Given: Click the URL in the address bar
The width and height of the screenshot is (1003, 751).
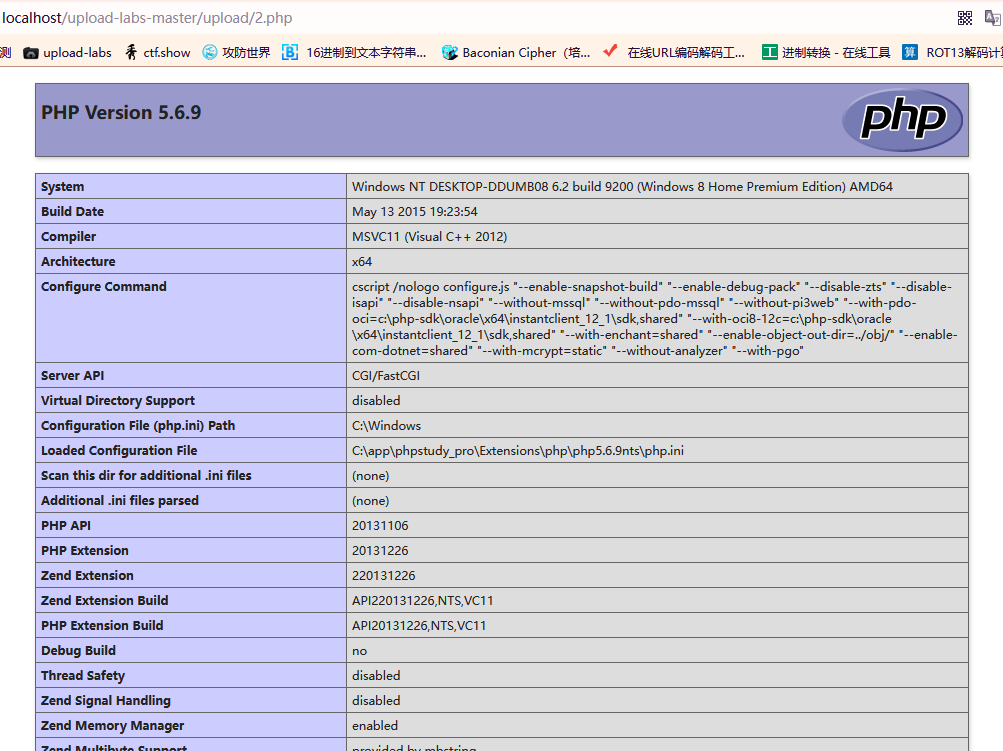Looking at the screenshot, I should point(147,18).
